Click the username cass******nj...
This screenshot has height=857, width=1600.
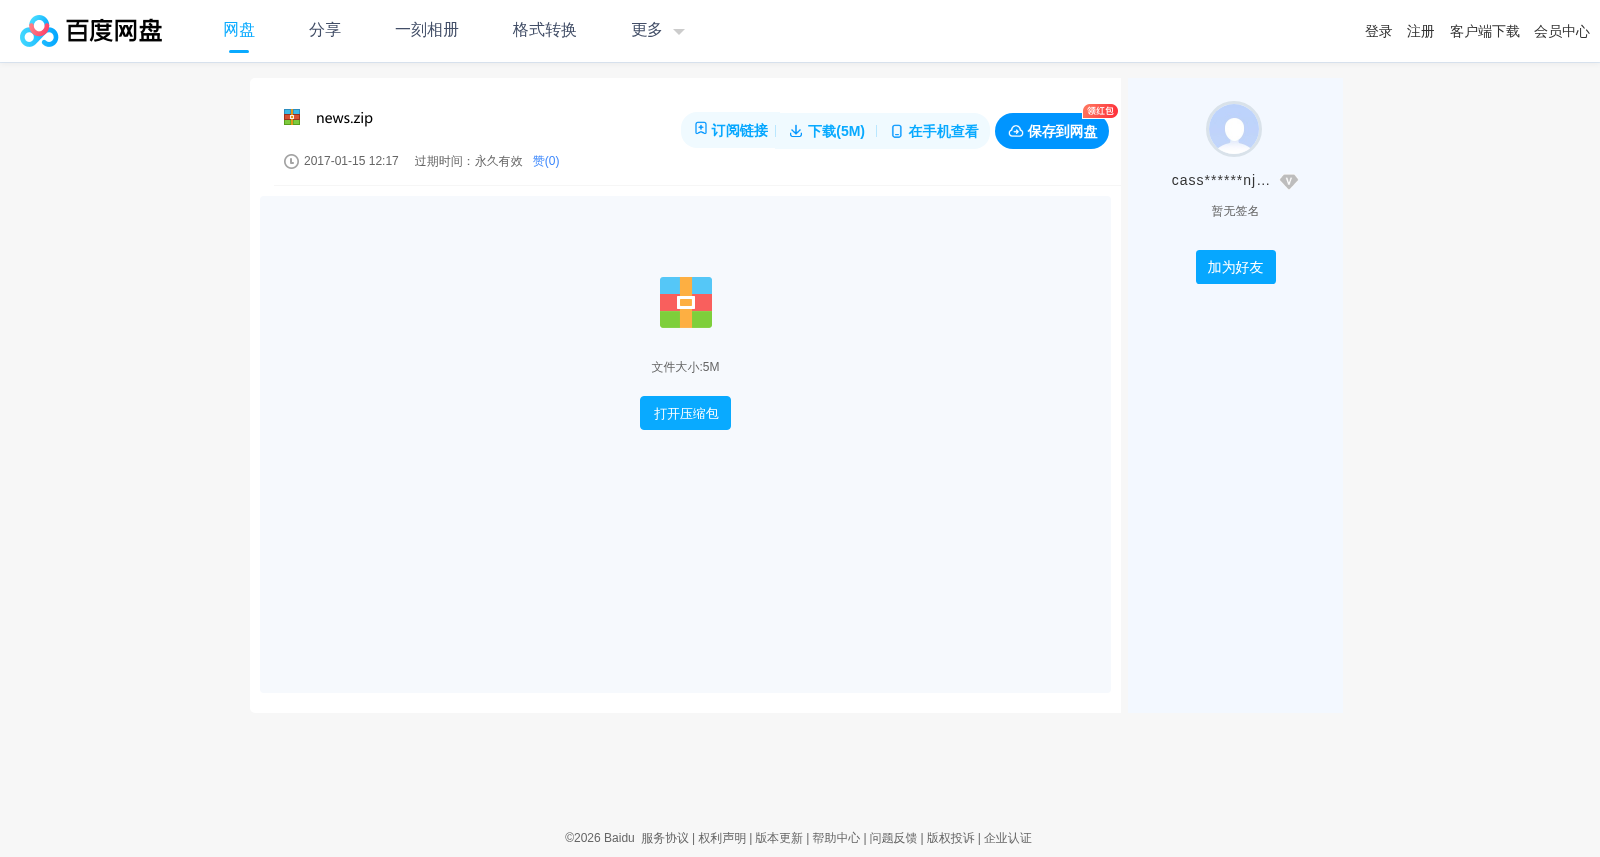tap(1221, 180)
